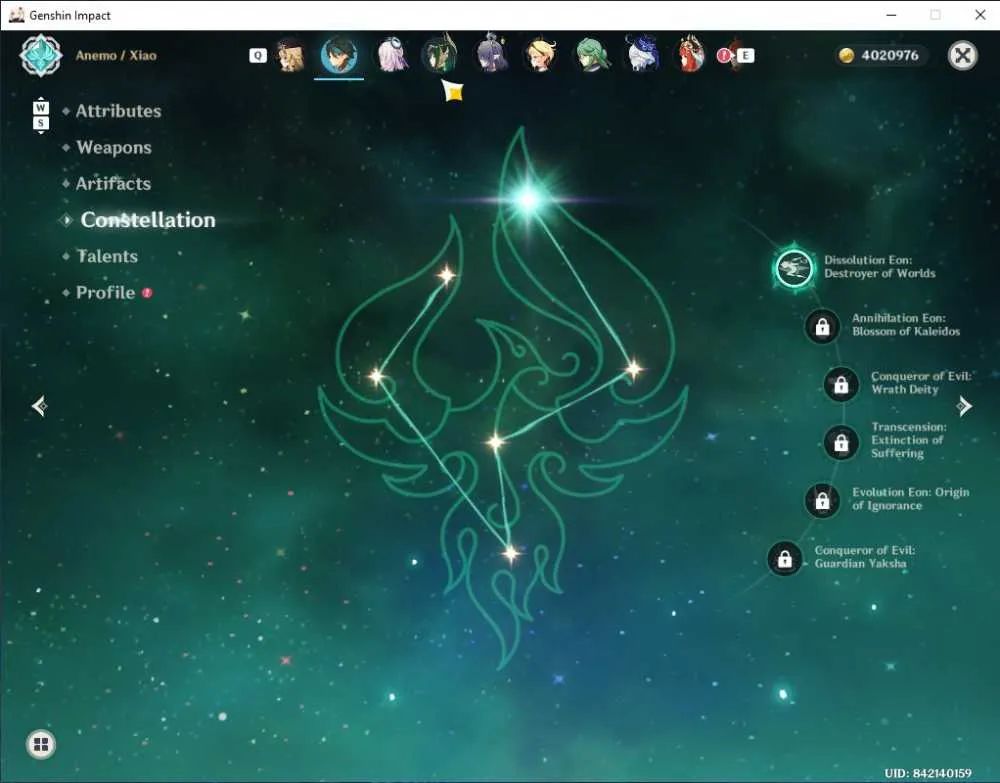Pick the dark purple-haired character portrait
Viewport: 1000px width, 783px height.
(x=492, y=55)
